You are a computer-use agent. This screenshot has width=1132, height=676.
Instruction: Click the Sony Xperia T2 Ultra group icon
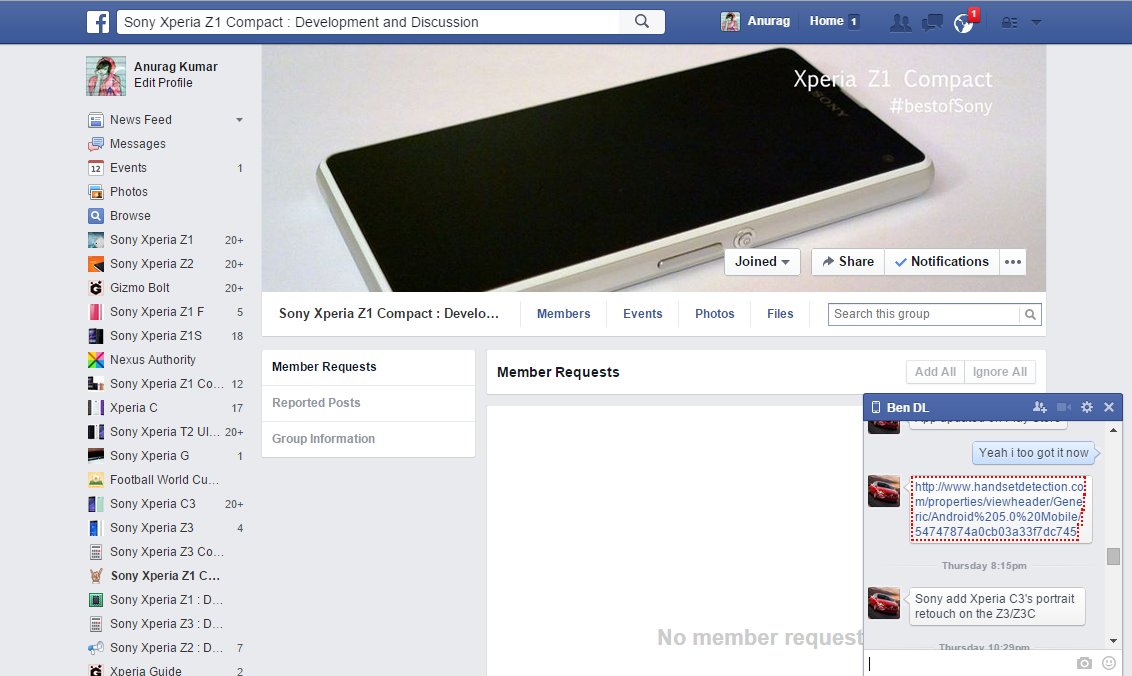(x=95, y=431)
